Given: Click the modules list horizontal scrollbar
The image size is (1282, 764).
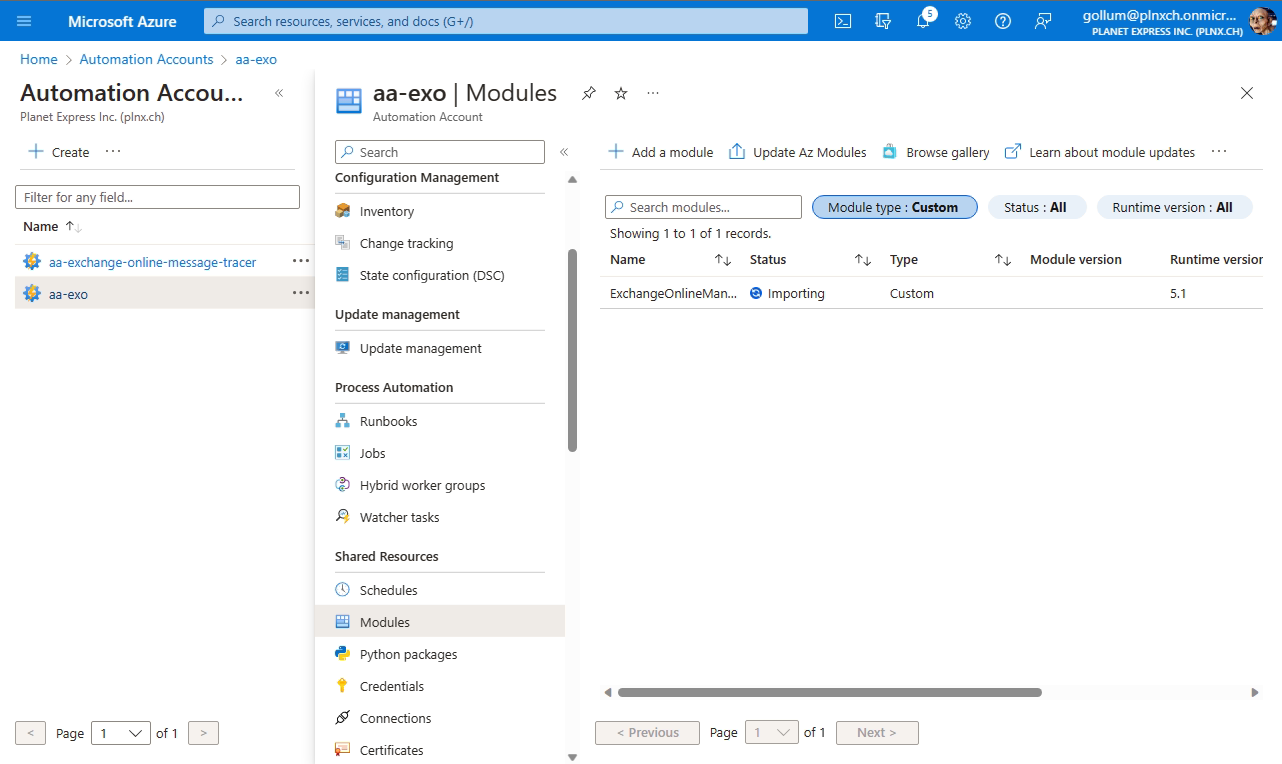Looking at the screenshot, I should coord(829,692).
